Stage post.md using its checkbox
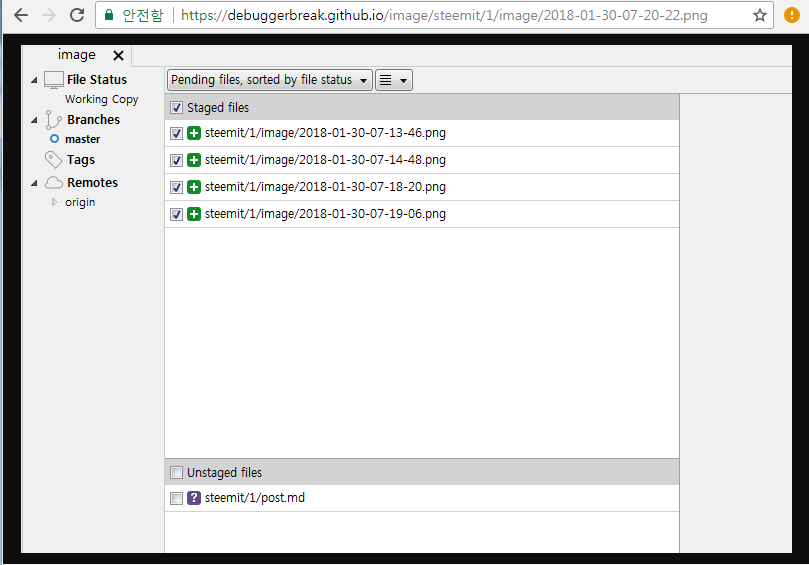The height and width of the screenshot is (565, 809). (x=176, y=498)
